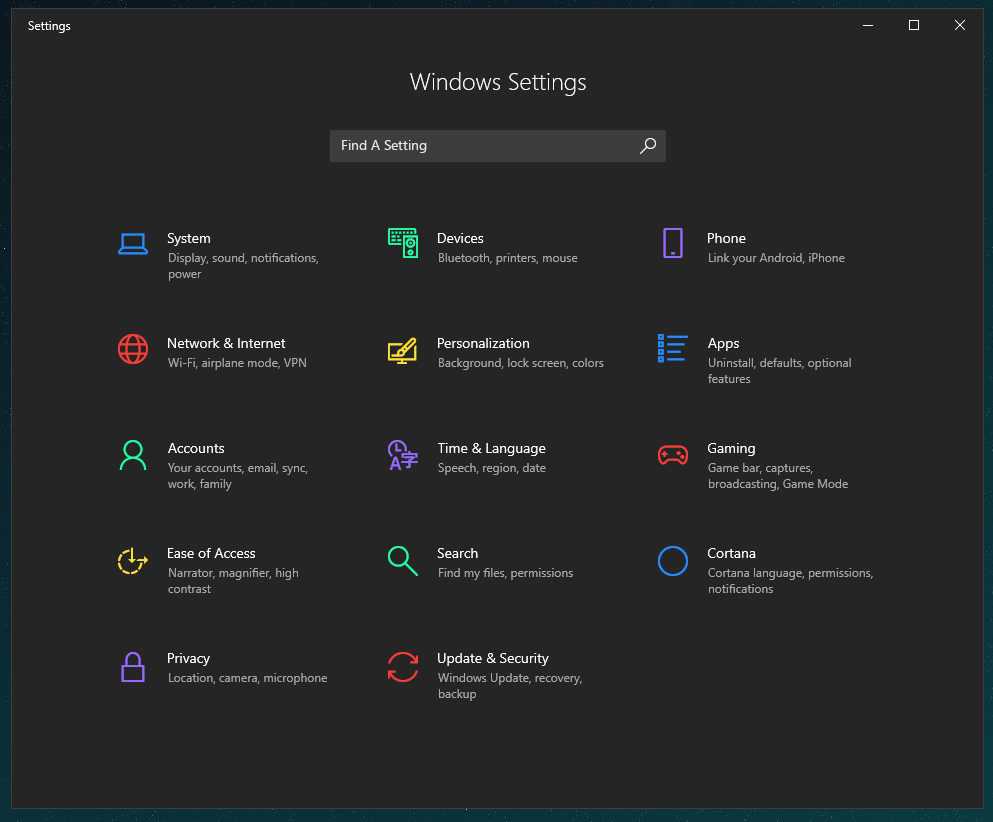Open the Search category title
The width and height of the screenshot is (993, 822).
click(x=457, y=553)
